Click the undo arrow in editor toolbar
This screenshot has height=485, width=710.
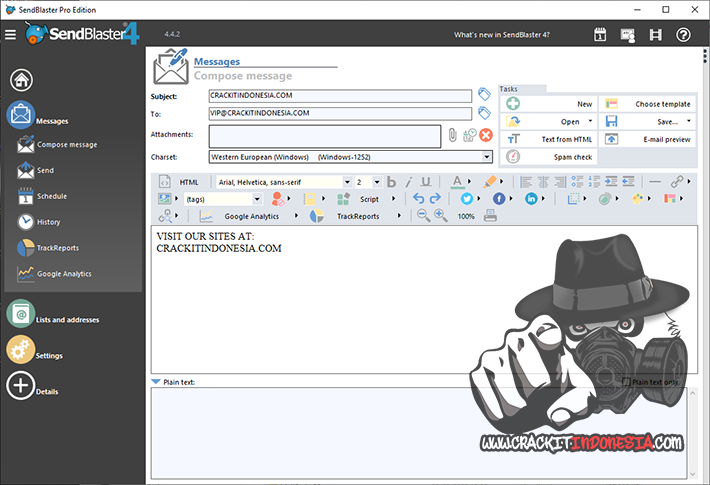419,199
